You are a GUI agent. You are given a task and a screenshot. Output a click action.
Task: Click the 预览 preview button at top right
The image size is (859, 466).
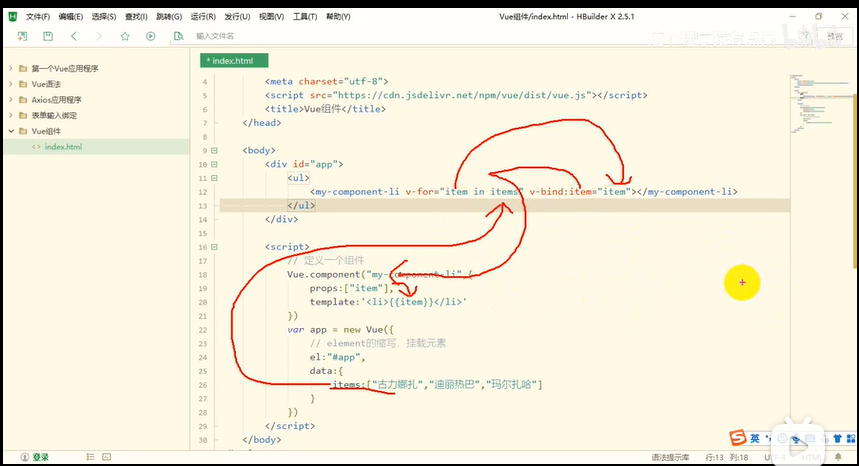(x=835, y=36)
